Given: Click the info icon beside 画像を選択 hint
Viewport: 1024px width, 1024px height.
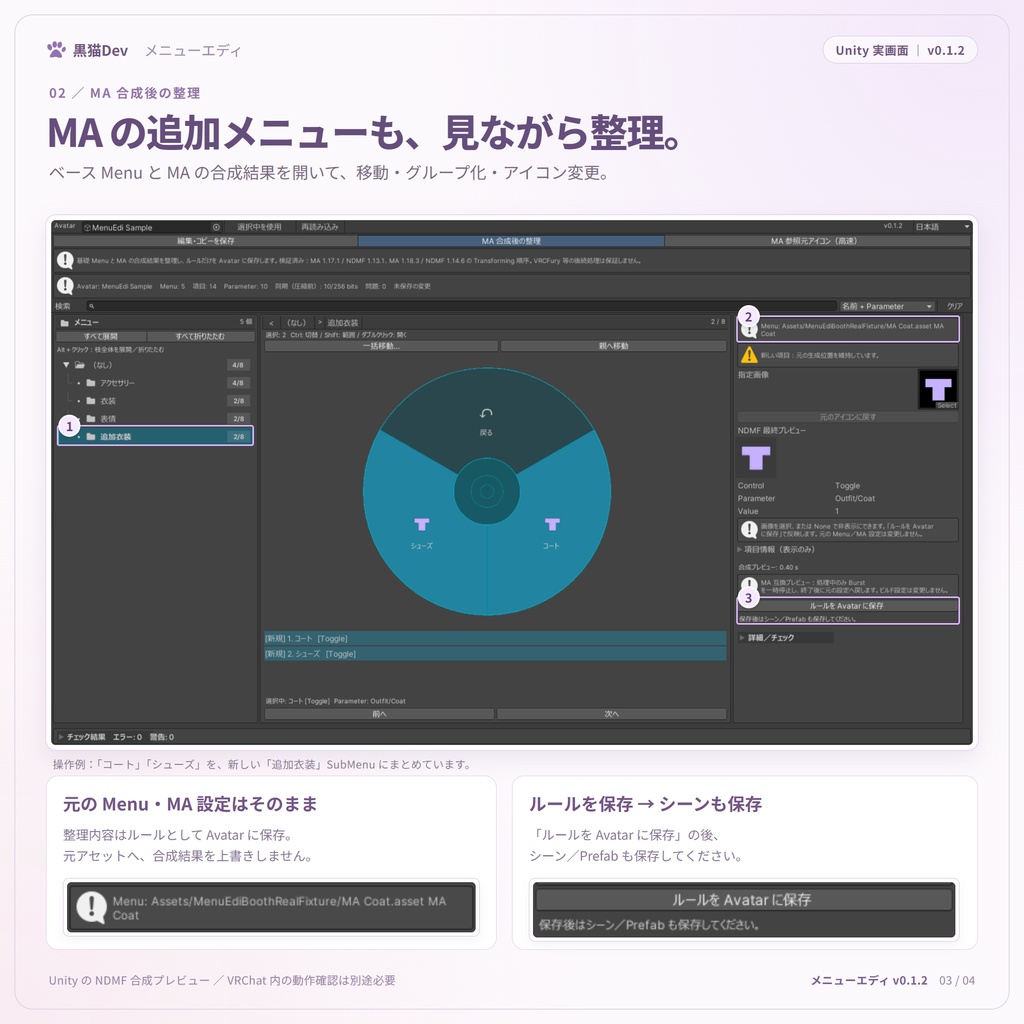Looking at the screenshot, I should 749,530.
